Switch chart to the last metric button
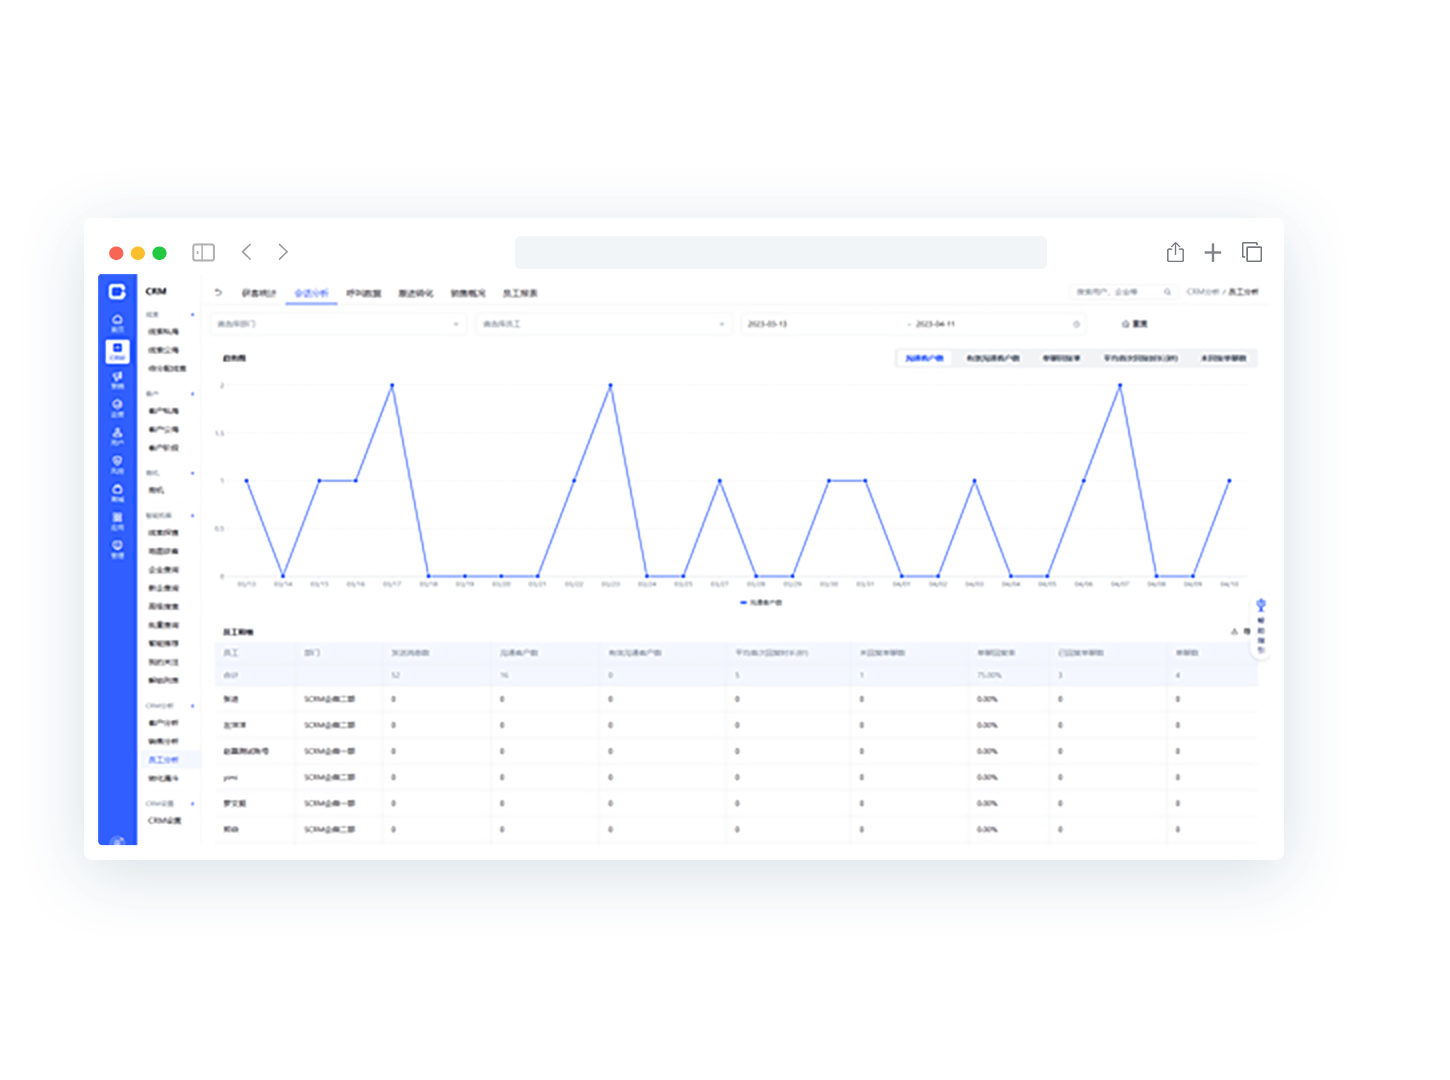The width and height of the screenshot is (1450, 1080). tap(1224, 358)
